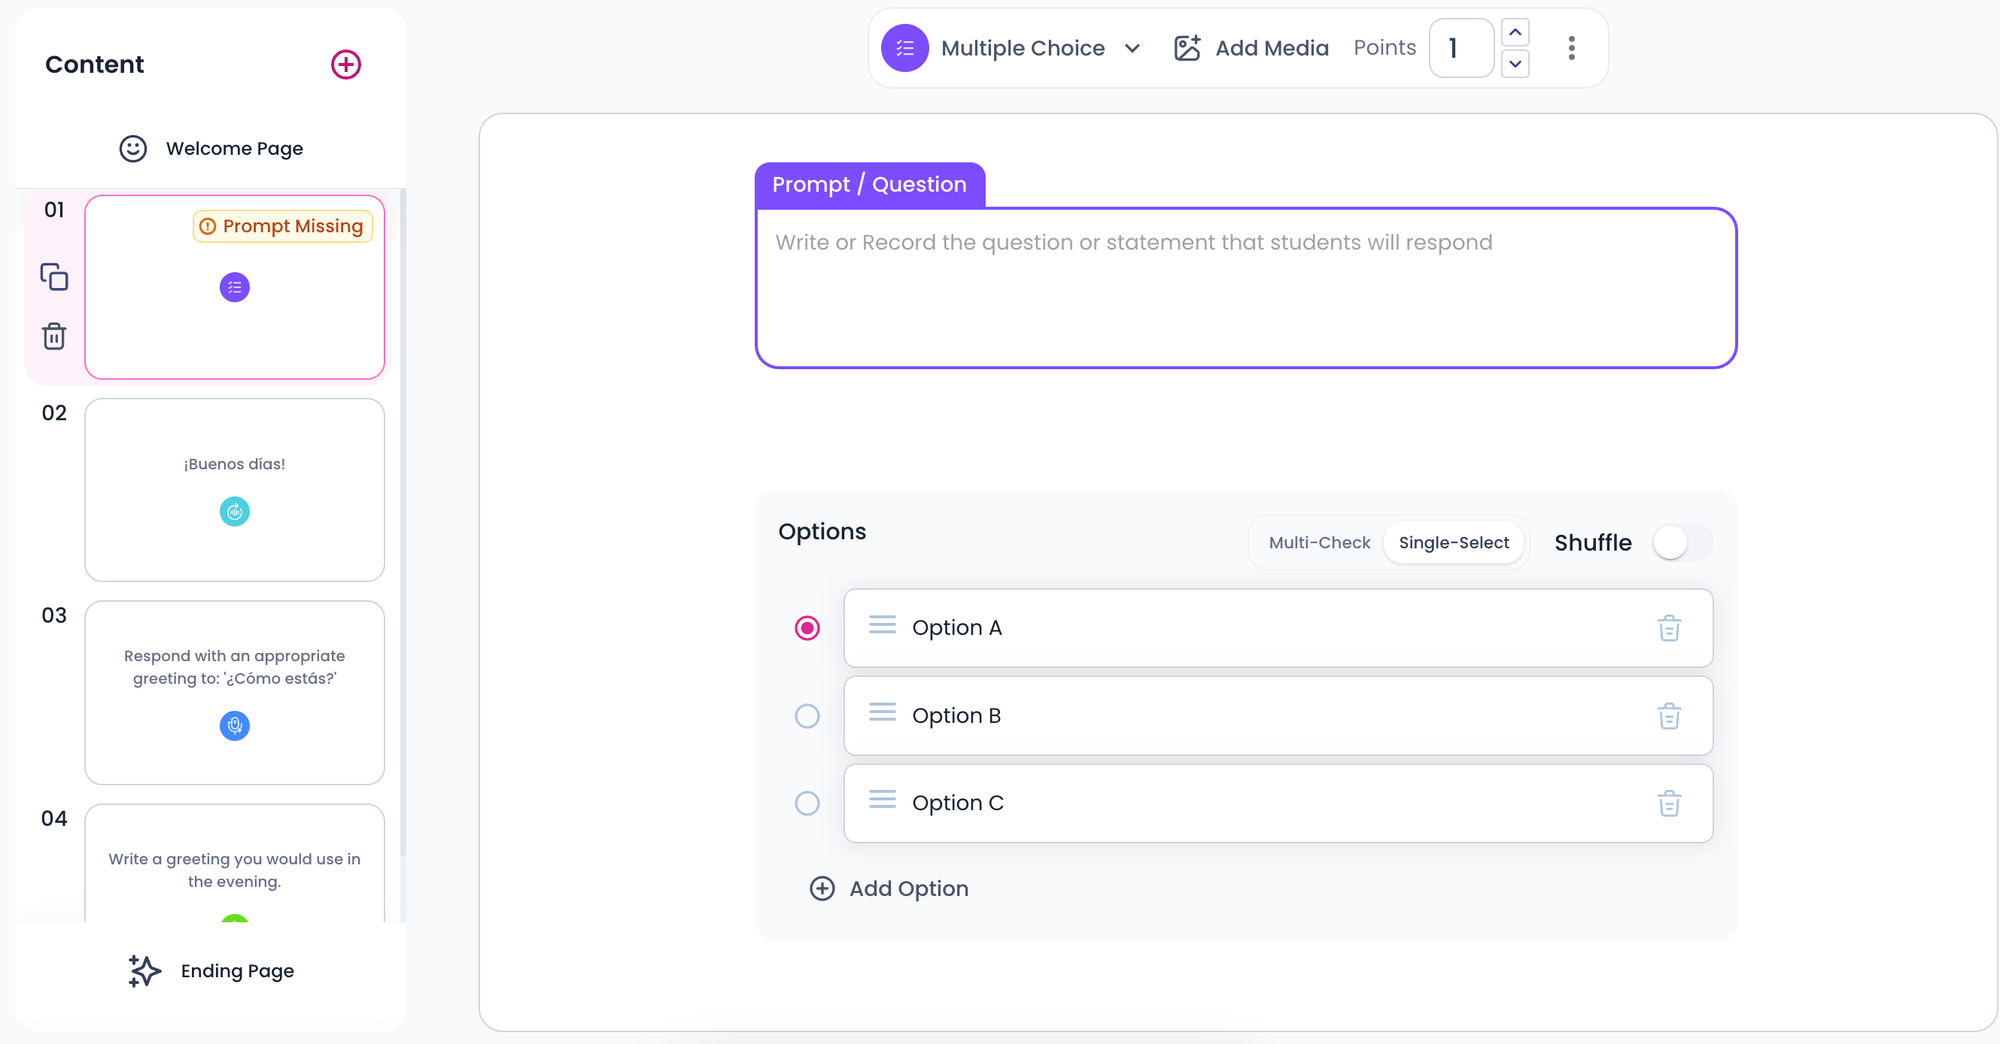Image resolution: width=2000 pixels, height=1044 pixels.
Task: Click the Ending Page sparkle icon
Action: 144,971
